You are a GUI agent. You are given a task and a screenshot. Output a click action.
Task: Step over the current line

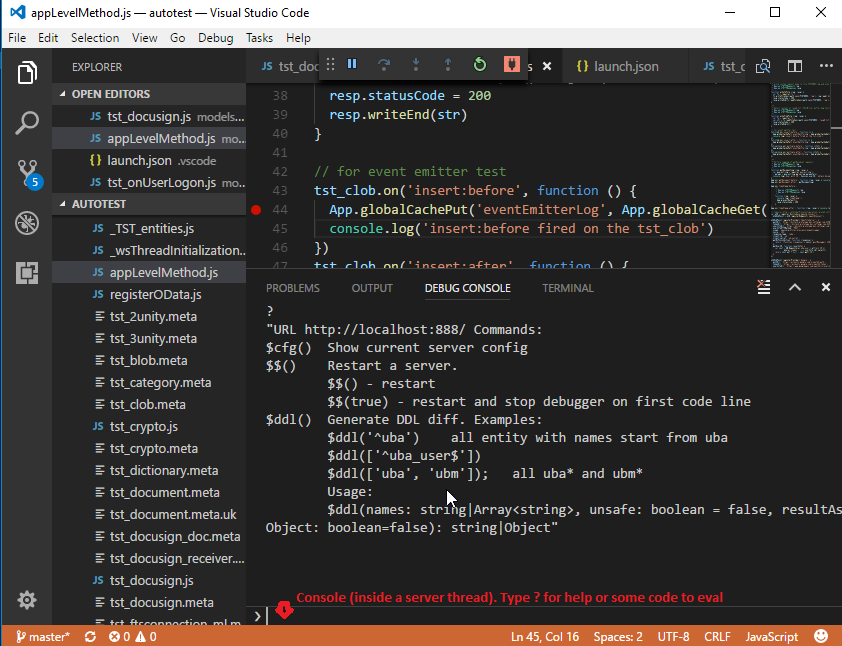pyautogui.click(x=384, y=64)
